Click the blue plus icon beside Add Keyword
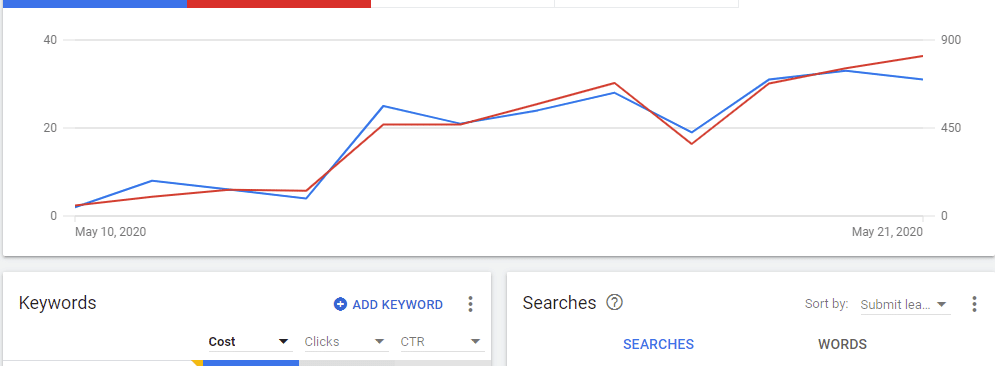 pyautogui.click(x=340, y=304)
